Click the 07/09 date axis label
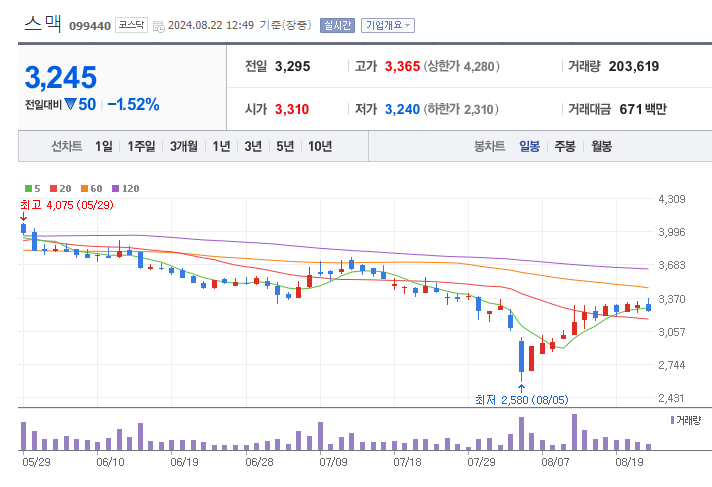 333,462
